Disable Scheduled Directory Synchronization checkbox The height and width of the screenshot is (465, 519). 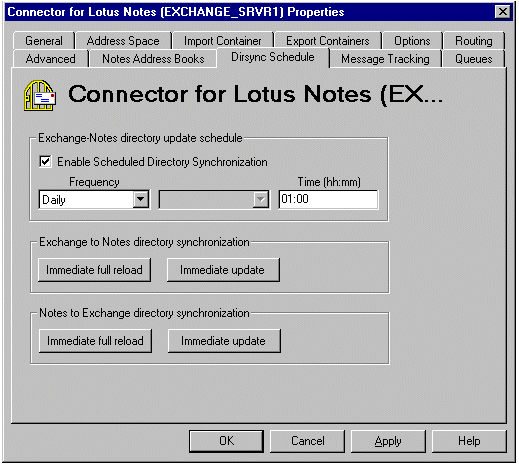[x=45, y=162]
